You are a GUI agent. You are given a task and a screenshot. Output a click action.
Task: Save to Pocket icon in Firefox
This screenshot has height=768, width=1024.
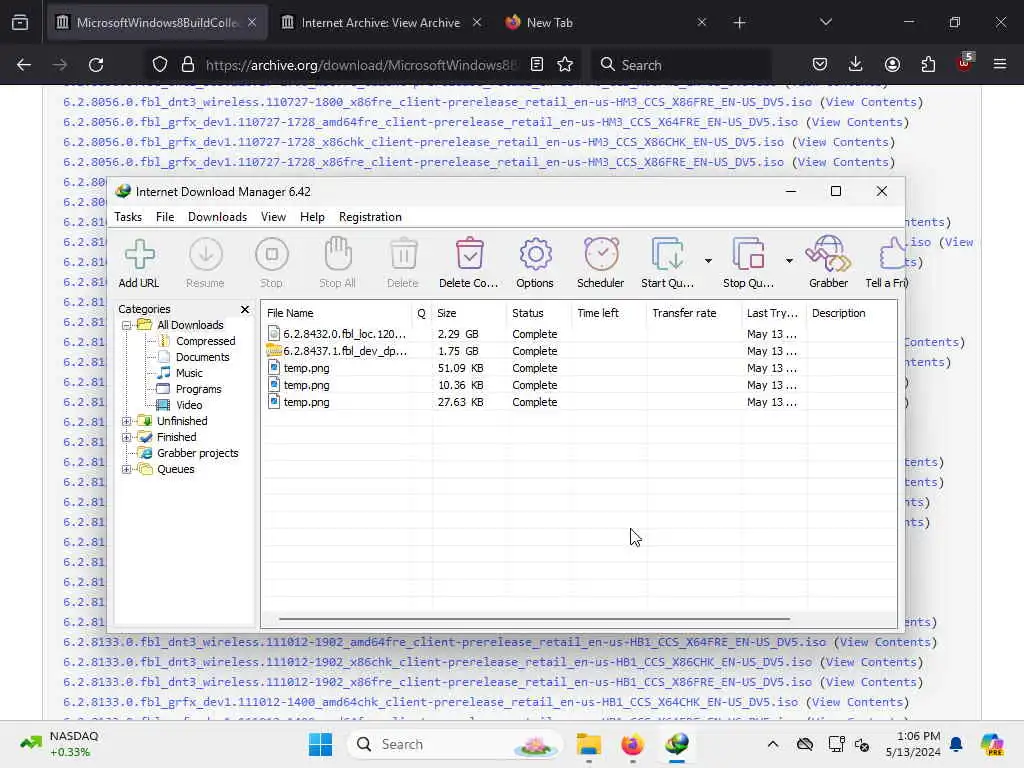click(820, 64)
